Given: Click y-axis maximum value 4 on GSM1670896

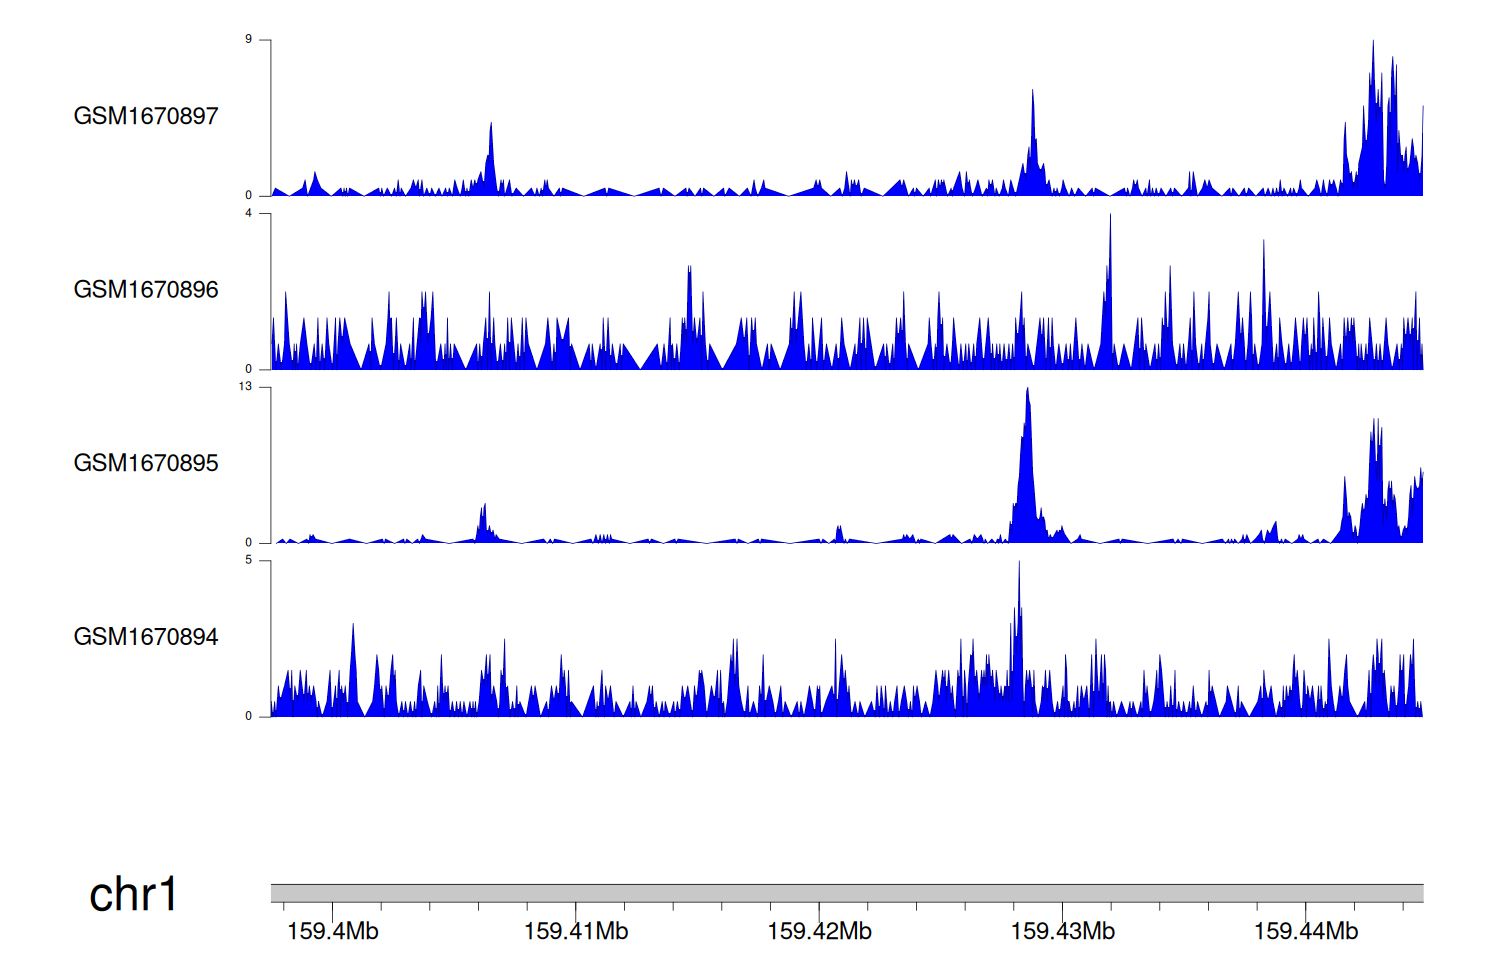Looking at the screenshot, I should coord(249,213).
